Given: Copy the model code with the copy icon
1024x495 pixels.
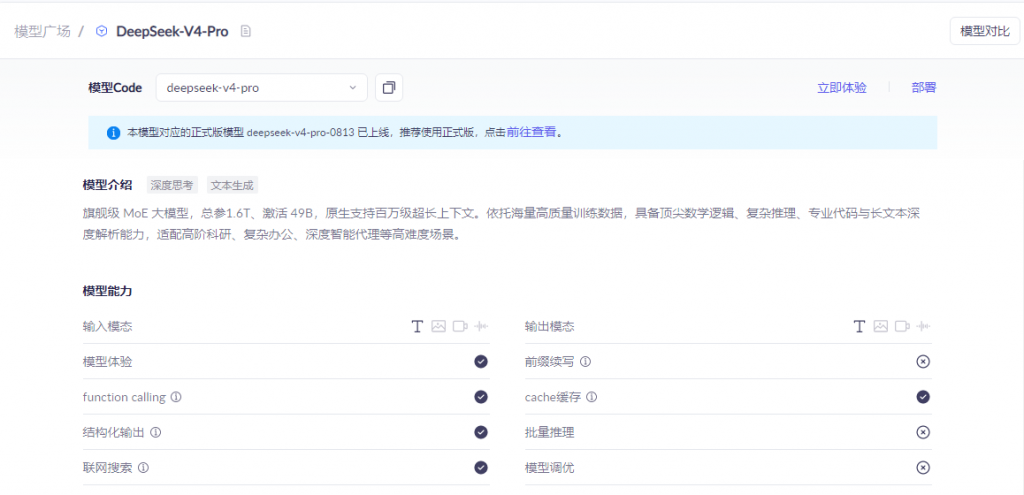Looking at the screenshot, I should tap(389, 88).
